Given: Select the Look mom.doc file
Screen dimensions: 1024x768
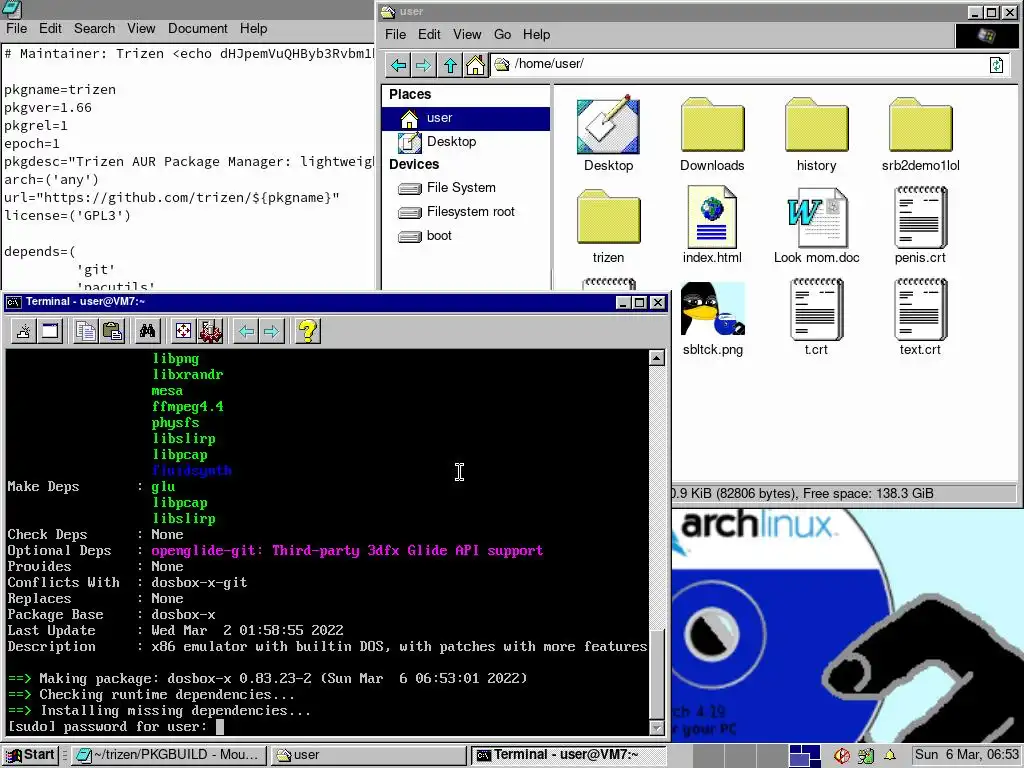Looking at the screenshot, I should (816, 225).
